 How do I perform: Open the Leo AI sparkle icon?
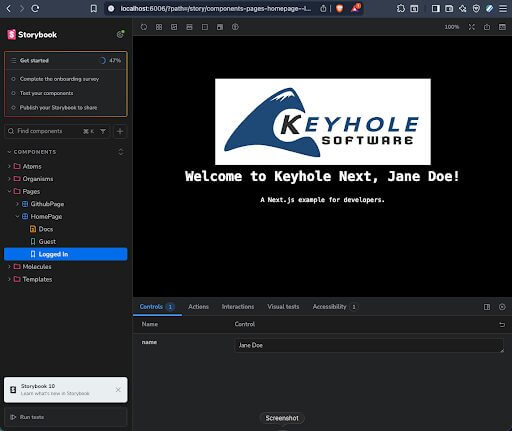pos(463,9)
